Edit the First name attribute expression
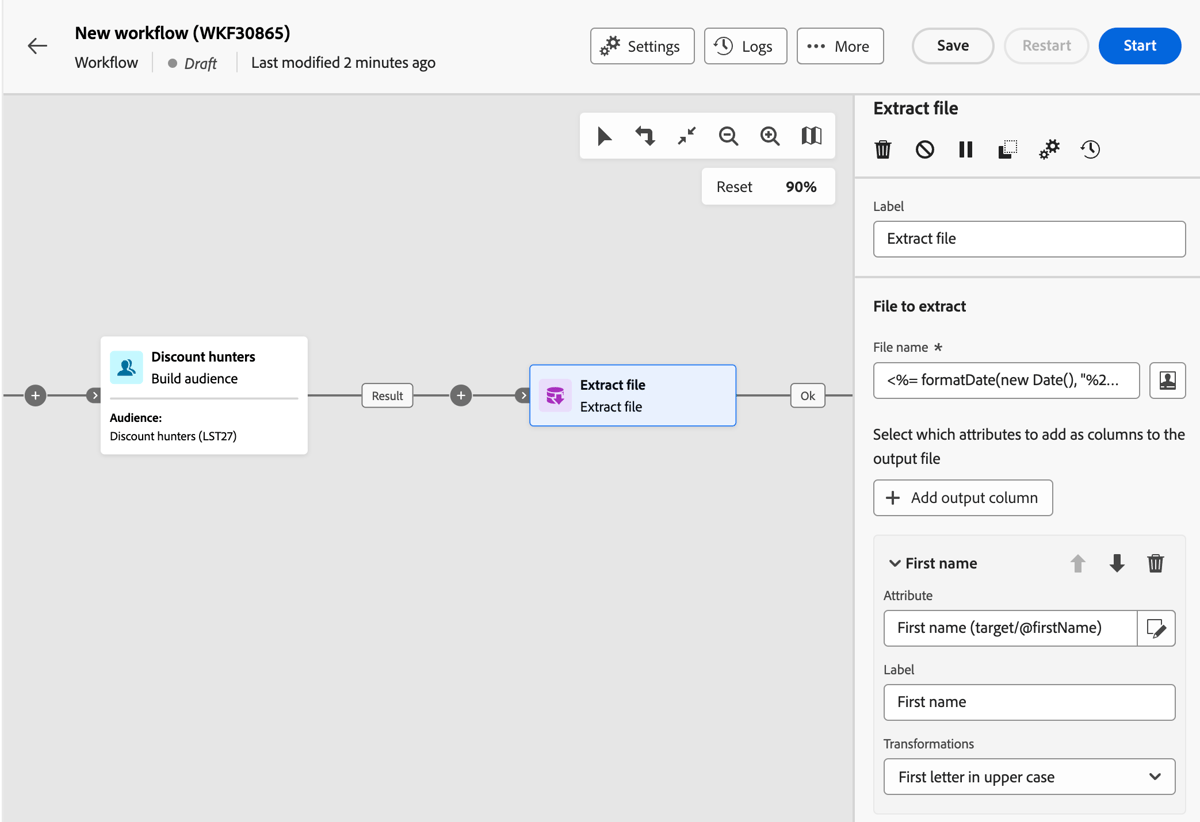 (1156, 628)
